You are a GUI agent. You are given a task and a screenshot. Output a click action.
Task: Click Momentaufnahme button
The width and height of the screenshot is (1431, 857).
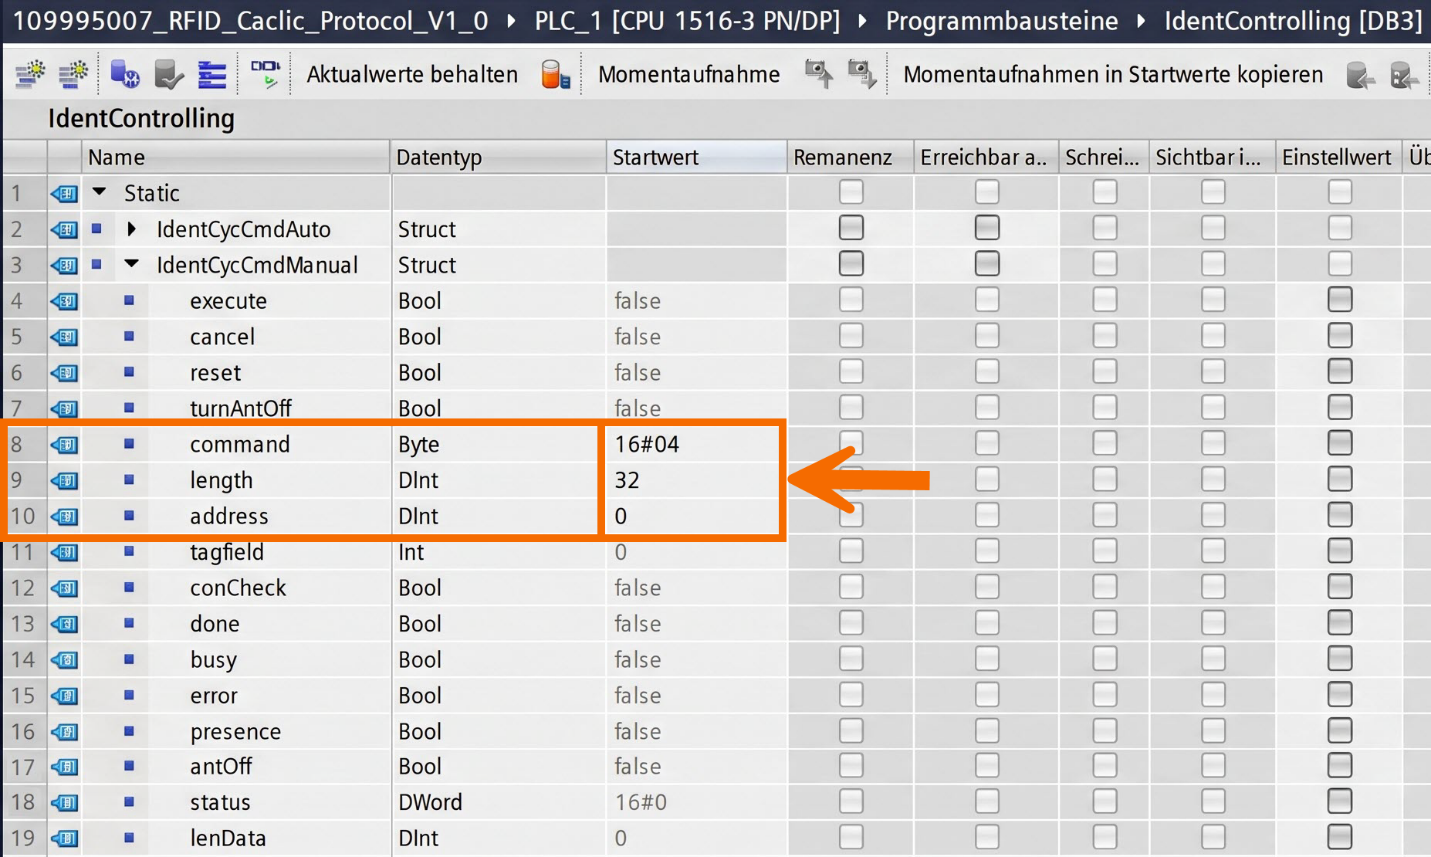(689, 74)
